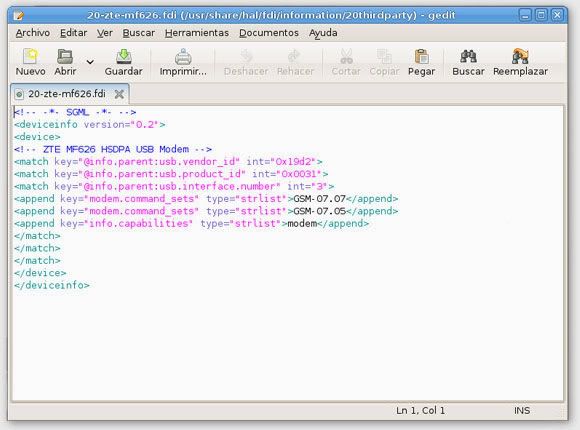Expand the recent files arrow beside Abrir
The width and height of the screenshot is (580, 430).
pyautogui.click(x=90, y=62)
